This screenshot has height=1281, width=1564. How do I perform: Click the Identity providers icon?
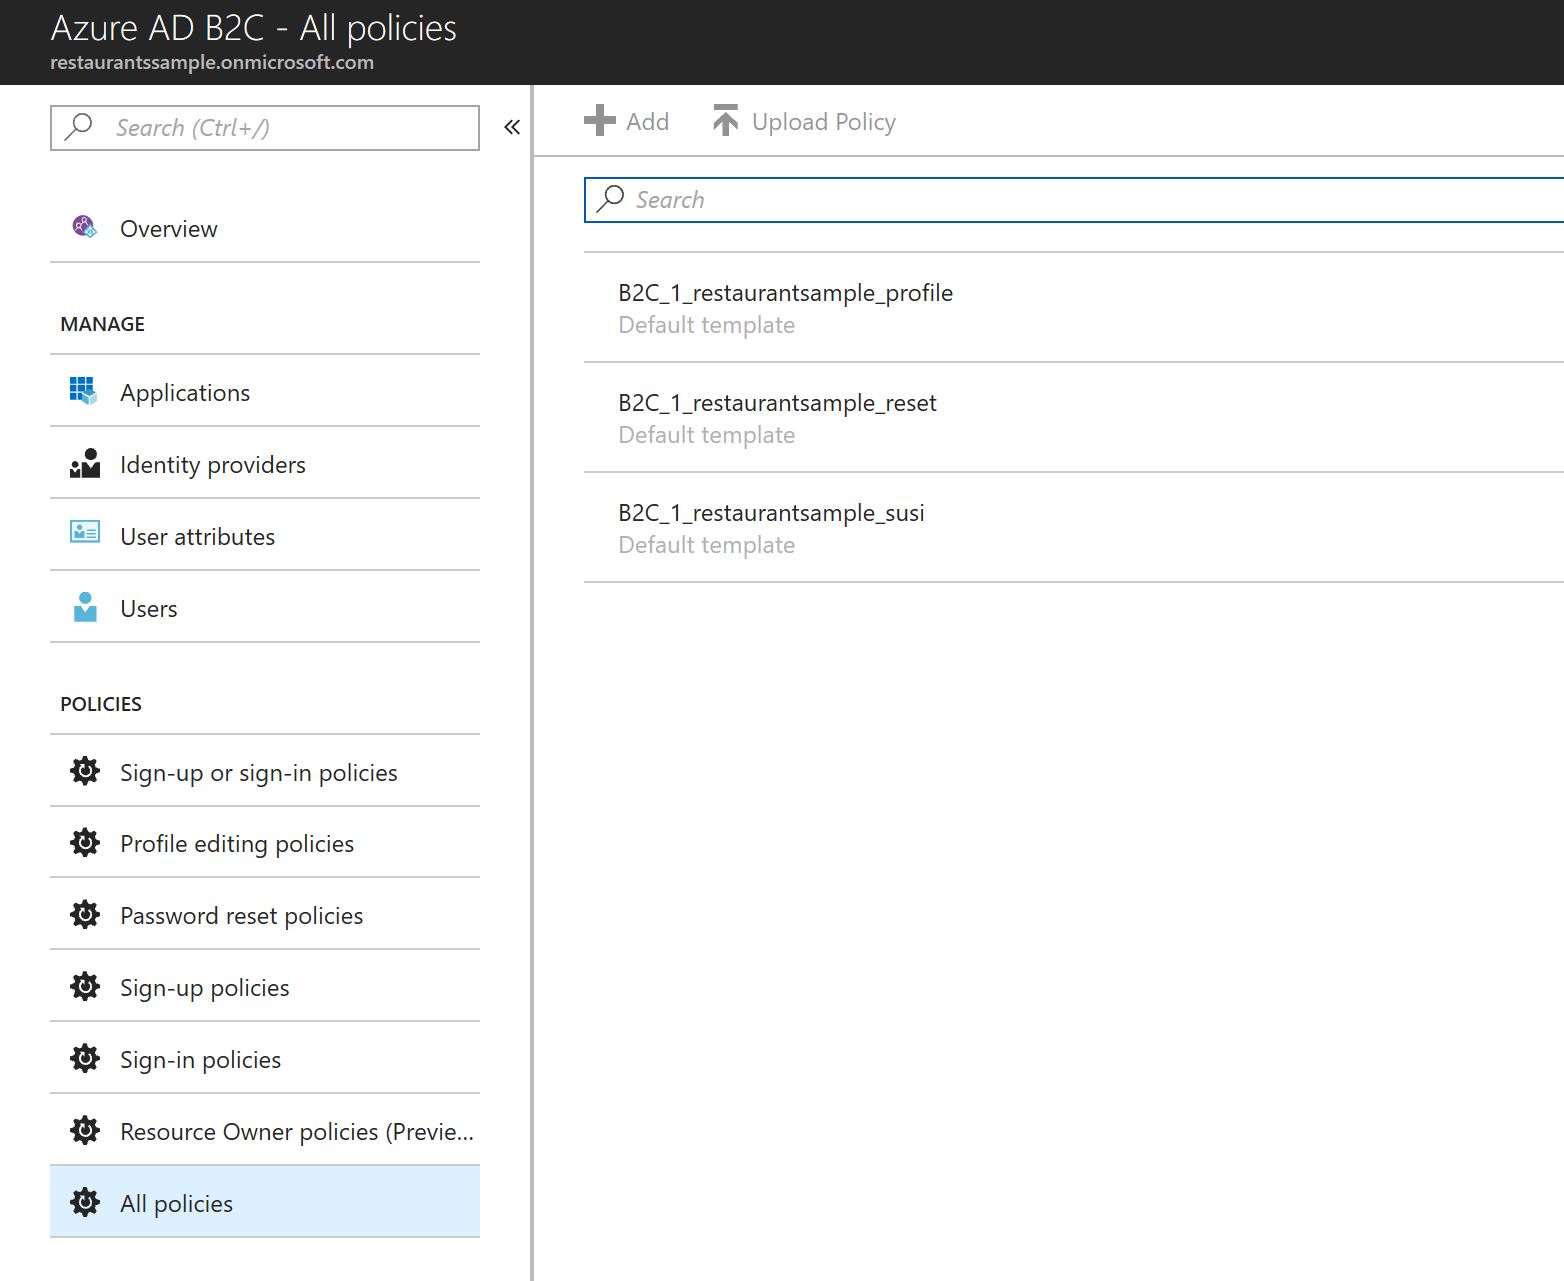[x=85, y=463]
